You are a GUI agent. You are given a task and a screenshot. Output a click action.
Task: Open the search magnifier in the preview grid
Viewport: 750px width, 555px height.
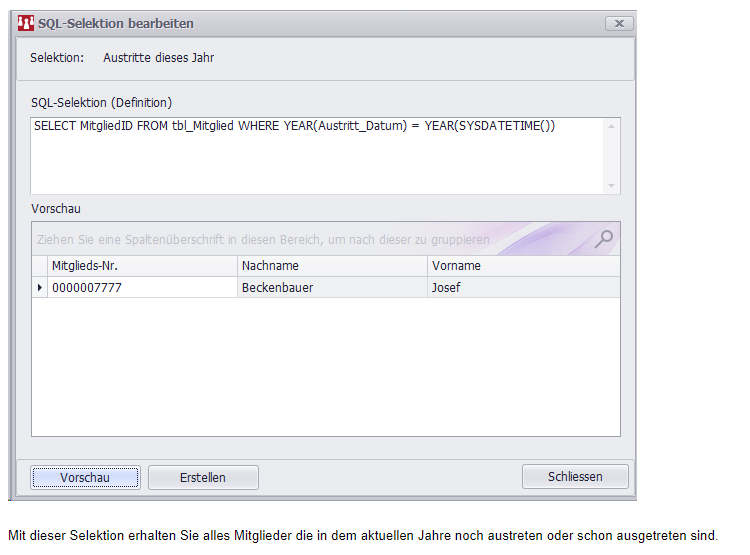[604, 239]
